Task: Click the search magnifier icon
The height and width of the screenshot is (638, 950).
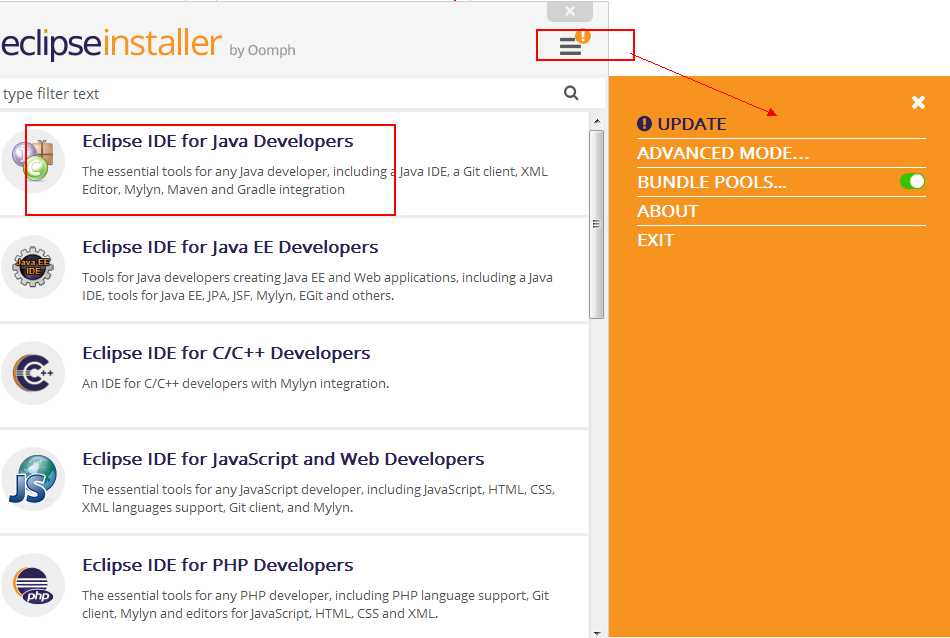Action: pyautogui.click(x=571, y=93)
